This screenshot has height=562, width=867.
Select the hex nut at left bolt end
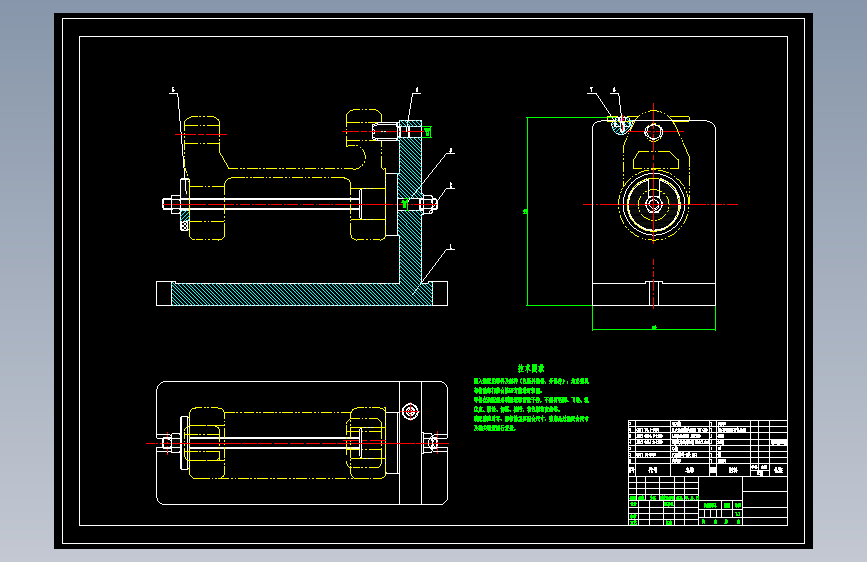click(x=175, y=204)
